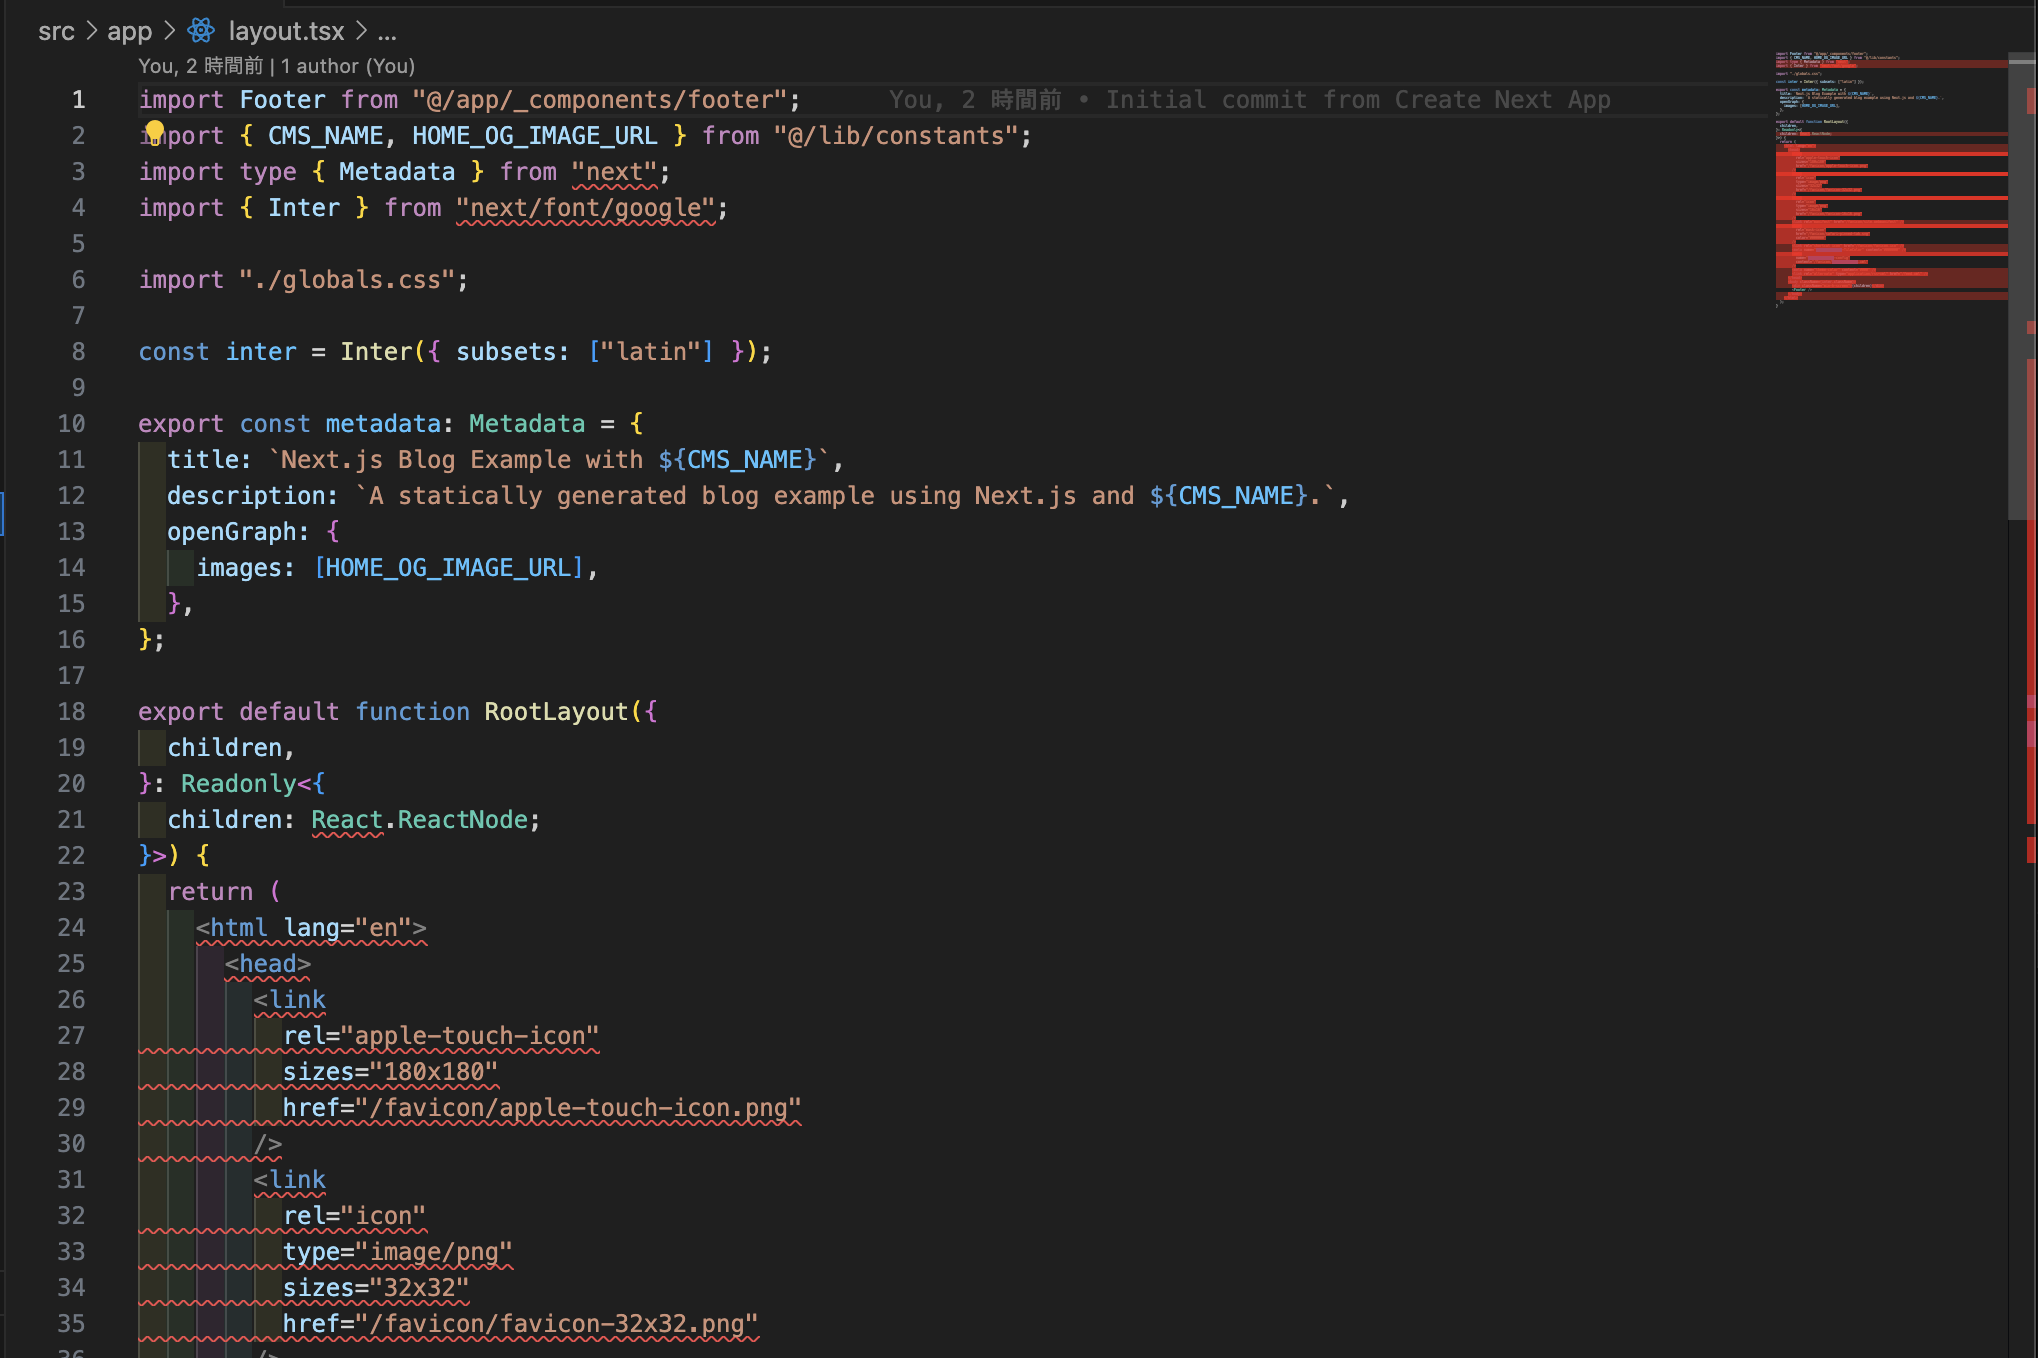The height and width of the screenshot is (1358, 2038).
Task: Click the React file icon in the breadcrumb
Action: pyautogui.click(x=201, y=31)
